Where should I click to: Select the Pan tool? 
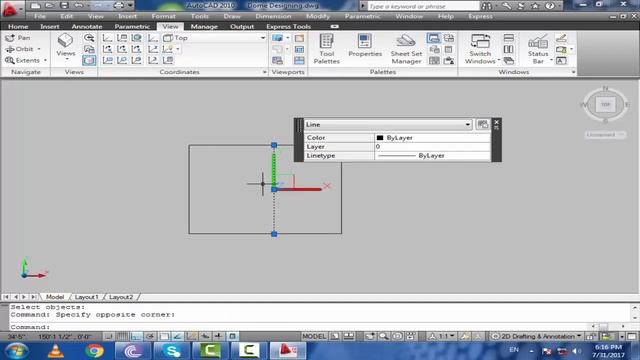(18, 38)
